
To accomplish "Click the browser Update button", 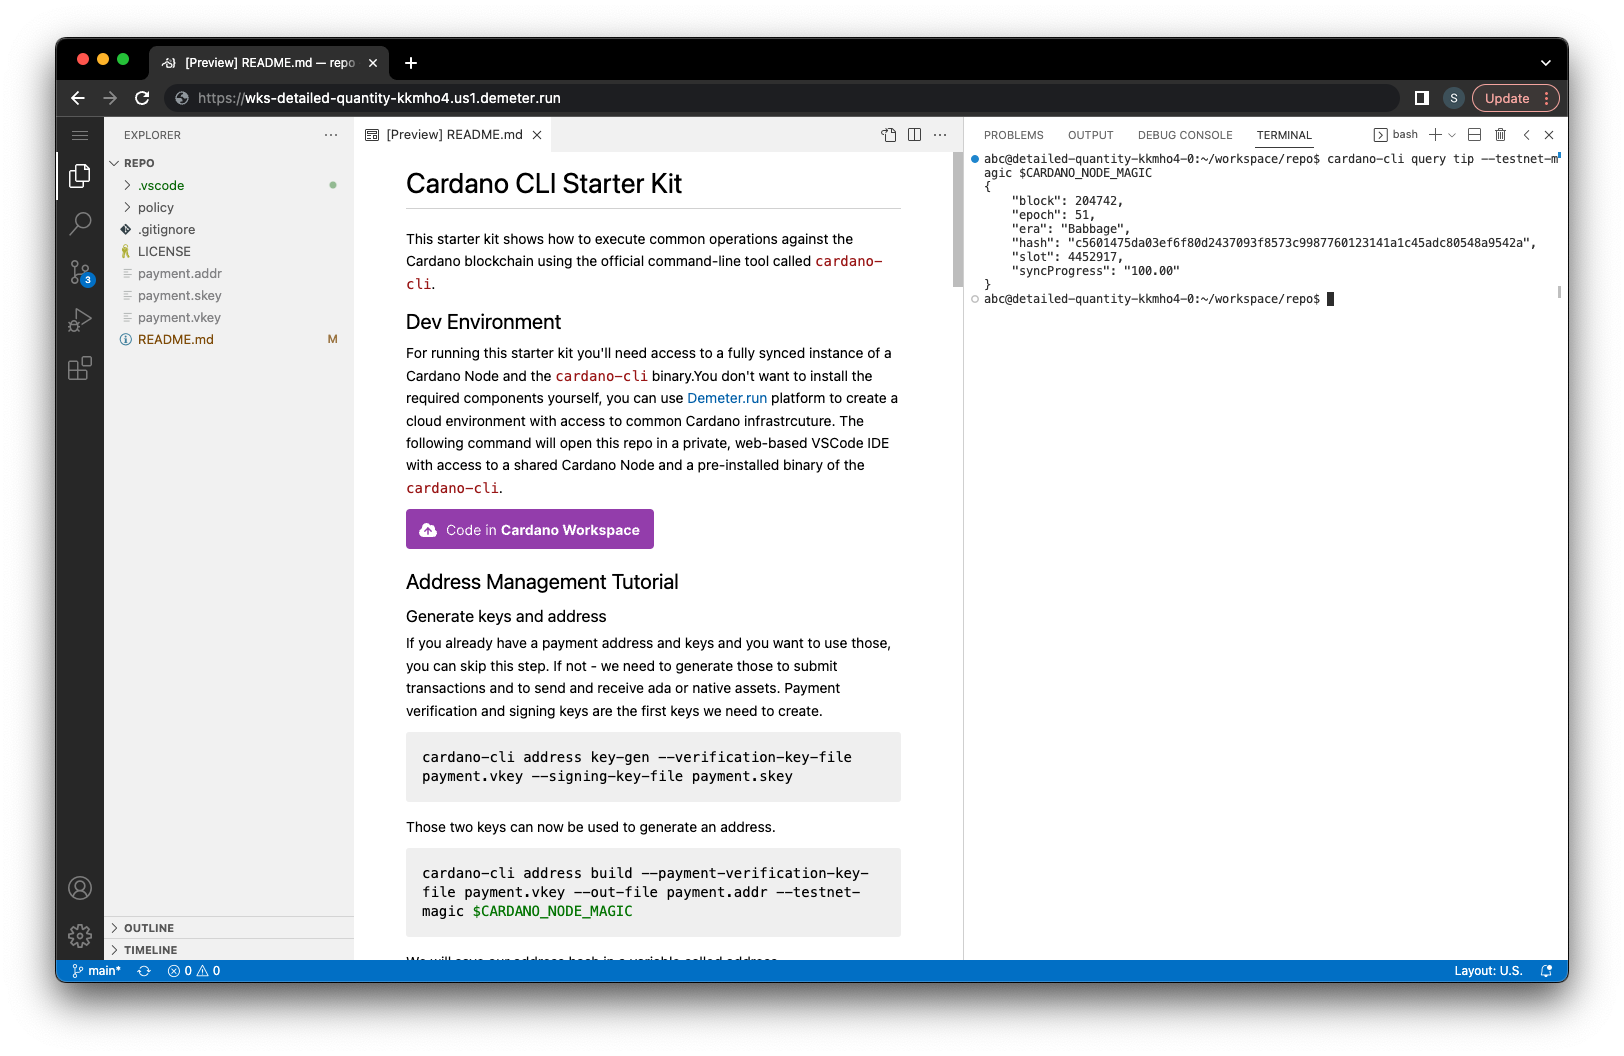I will pos(1515,98).
